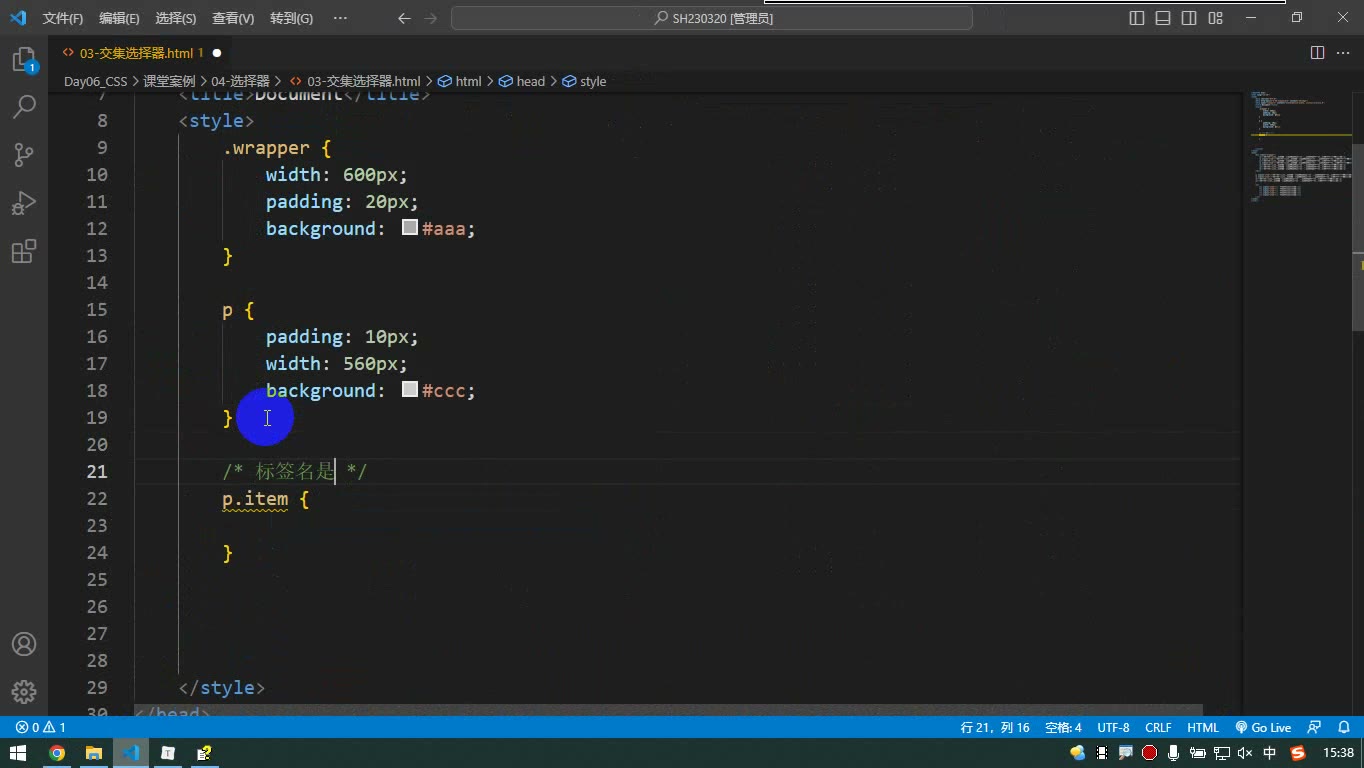Screen dimensions: 1364x768
Task: Open the editor More Actions ellipsis
Action: click(1343, 53)
